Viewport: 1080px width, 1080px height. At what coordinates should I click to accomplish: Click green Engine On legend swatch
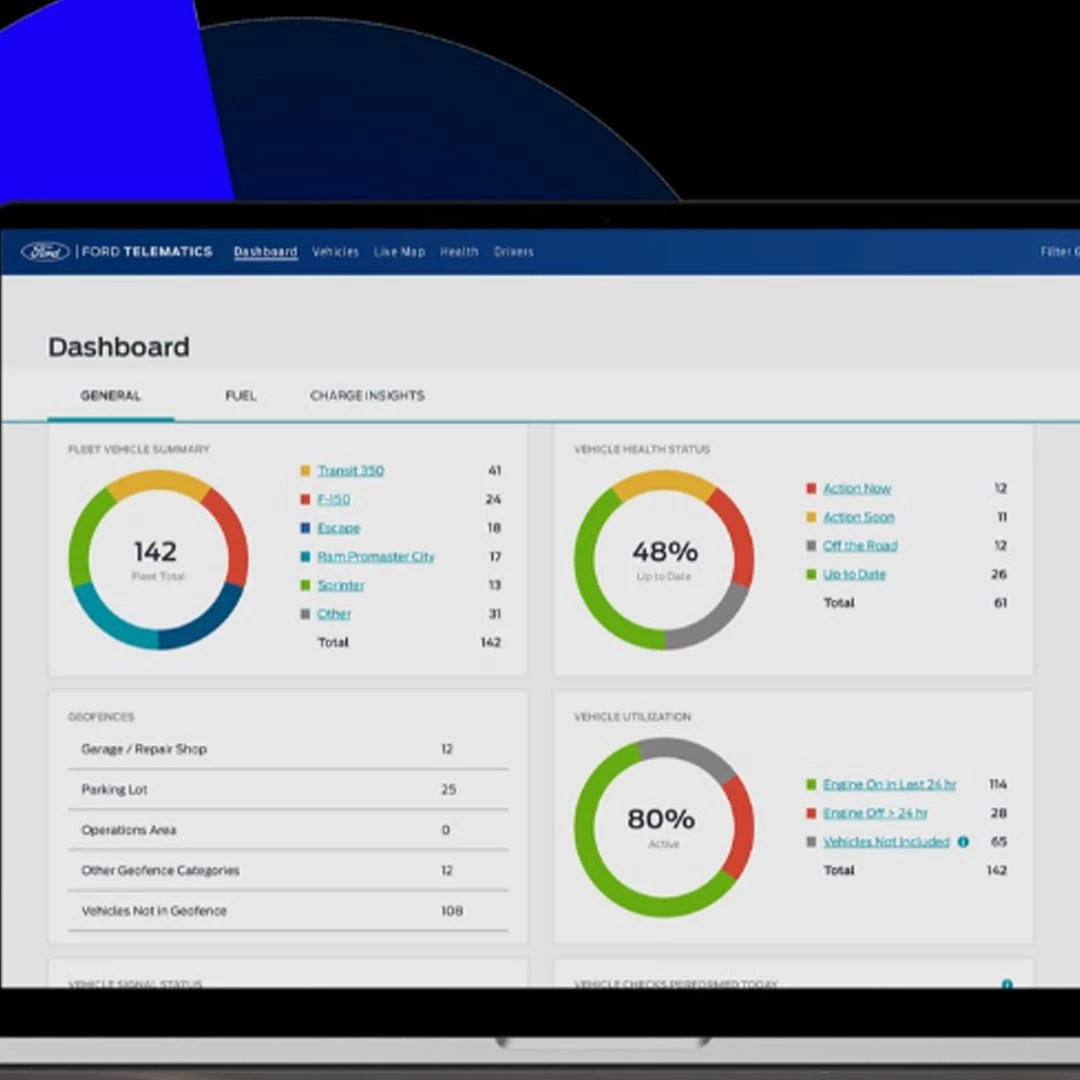pyautogui.click(x=811, y=785)
